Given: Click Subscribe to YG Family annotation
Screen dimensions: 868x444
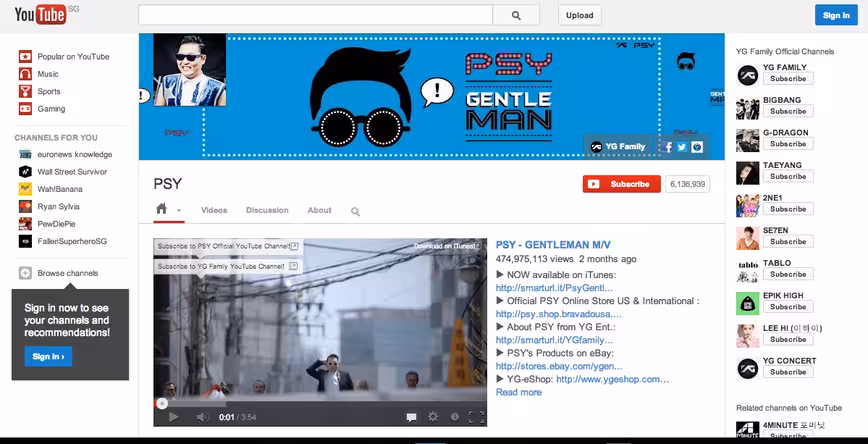Looking at the screenshot, I should 228,266.
